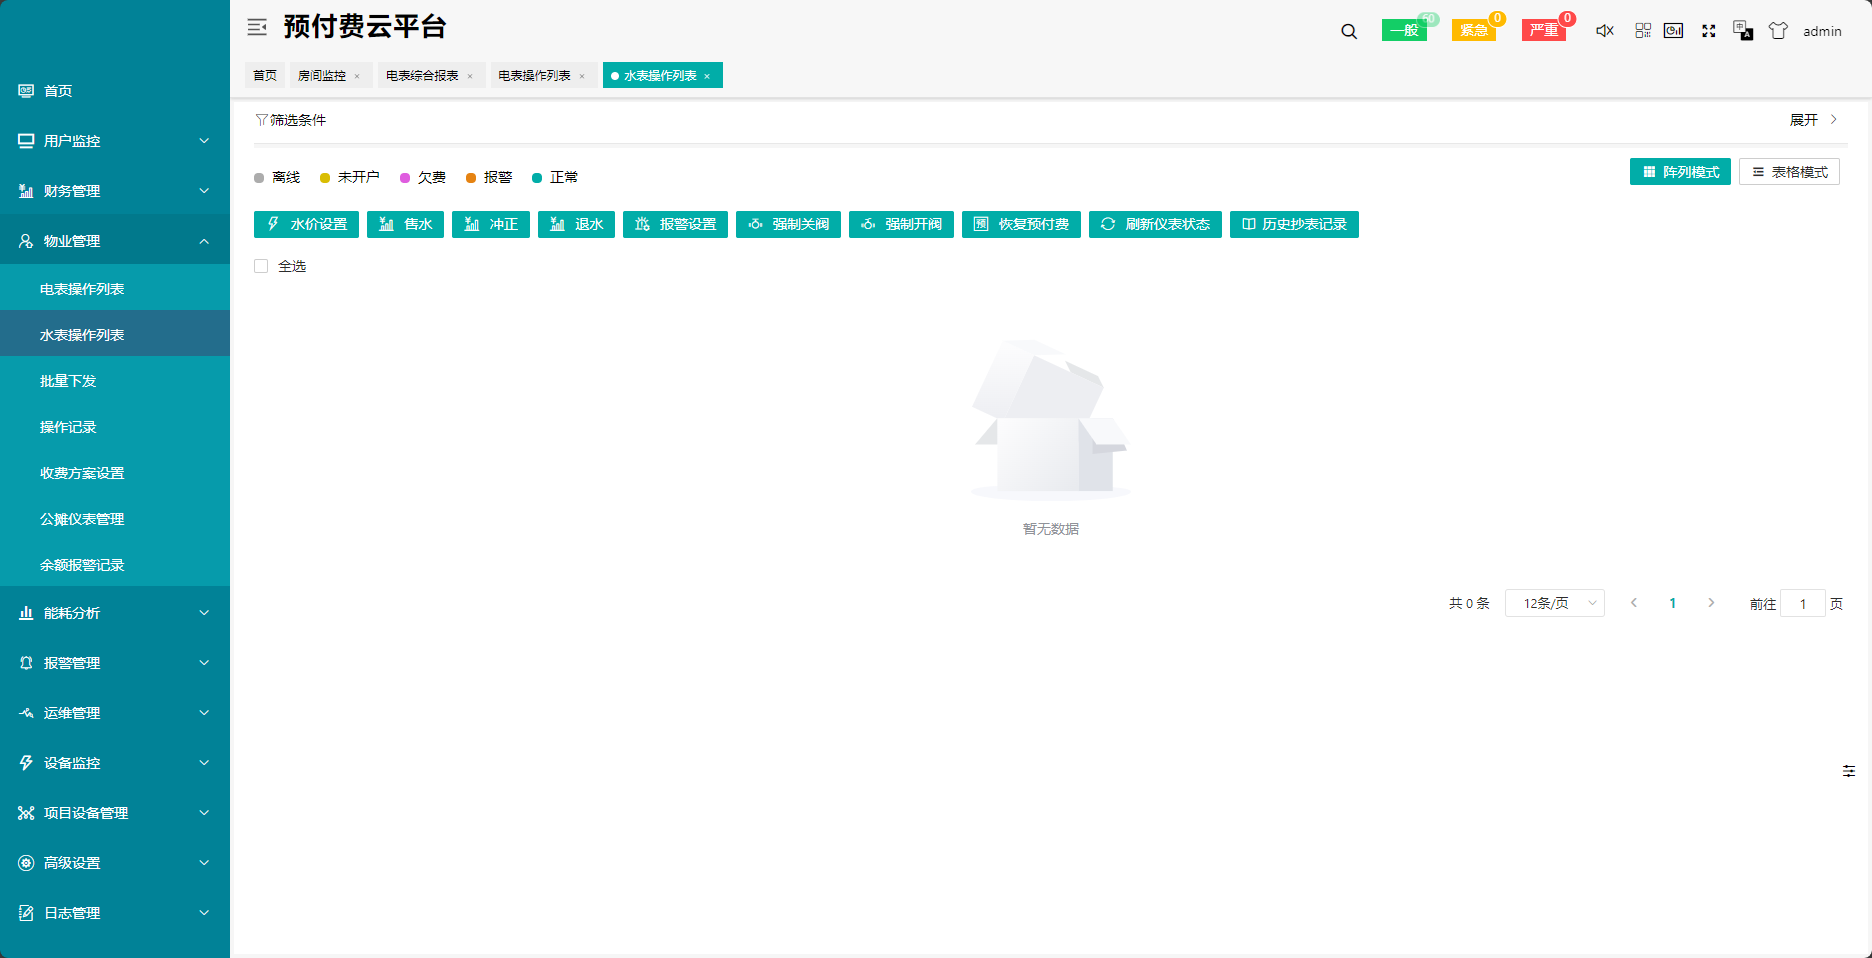The height and width of the screenshot is (958, 1872).
Task: Open the language translation icon
Action: 1743,31
